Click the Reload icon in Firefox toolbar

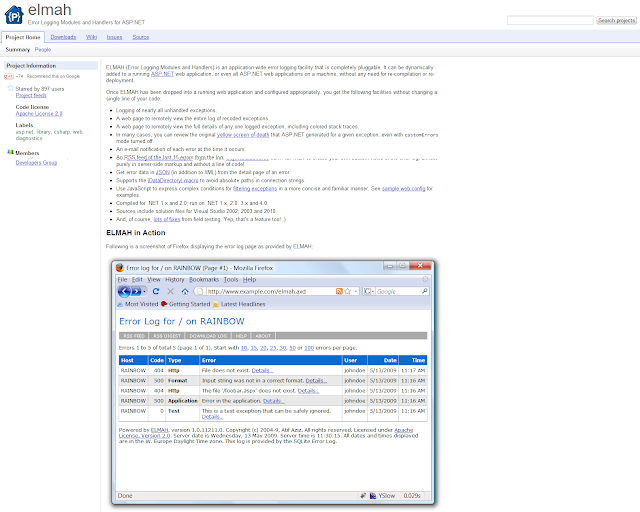[156, 291]
